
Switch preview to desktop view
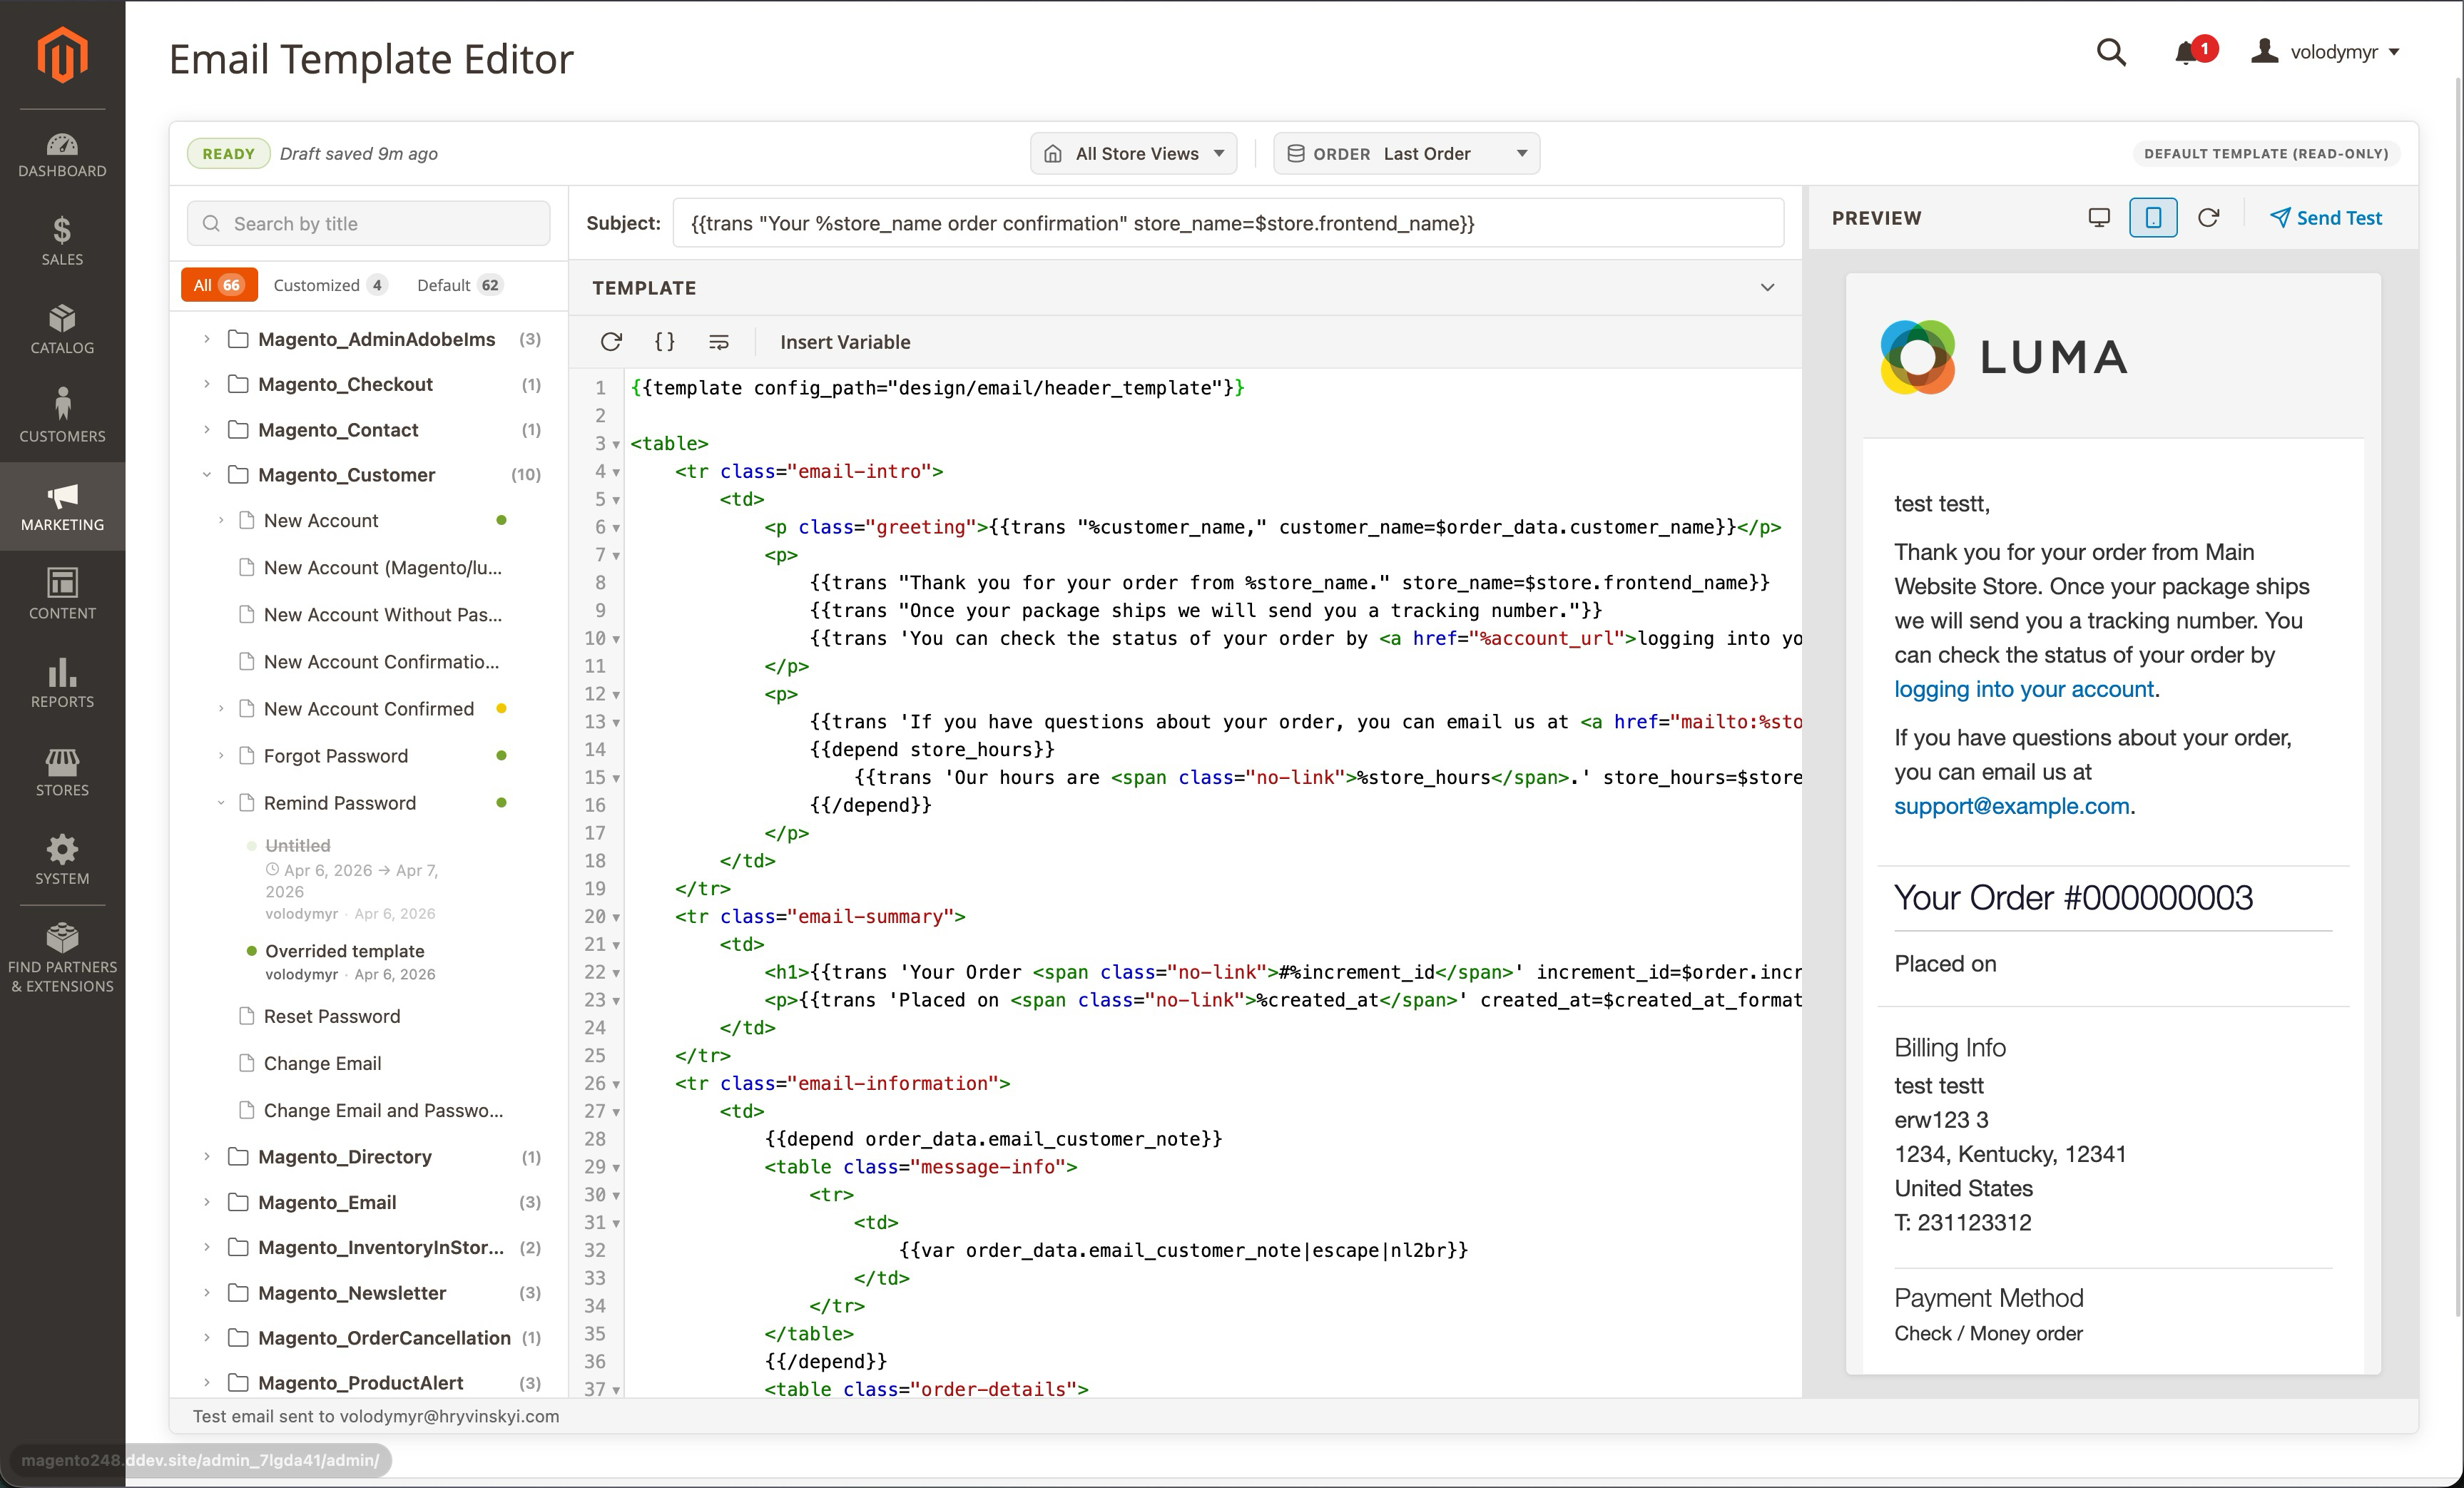[x=2099, y=217]
